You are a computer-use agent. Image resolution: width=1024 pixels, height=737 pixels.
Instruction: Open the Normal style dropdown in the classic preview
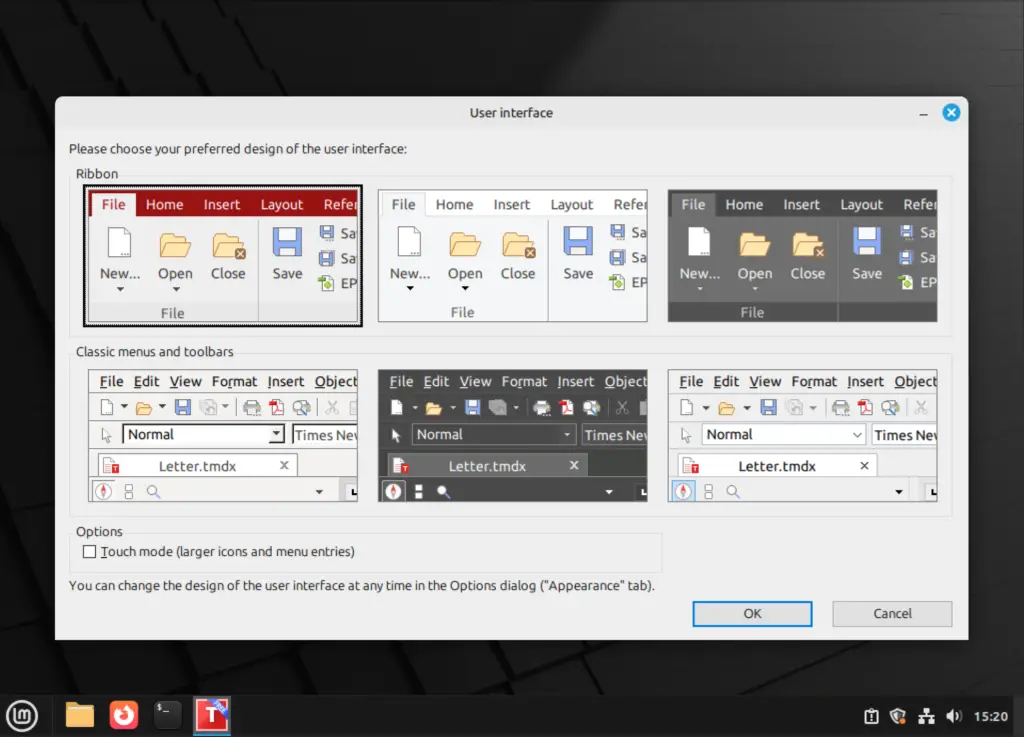(279, 434)
